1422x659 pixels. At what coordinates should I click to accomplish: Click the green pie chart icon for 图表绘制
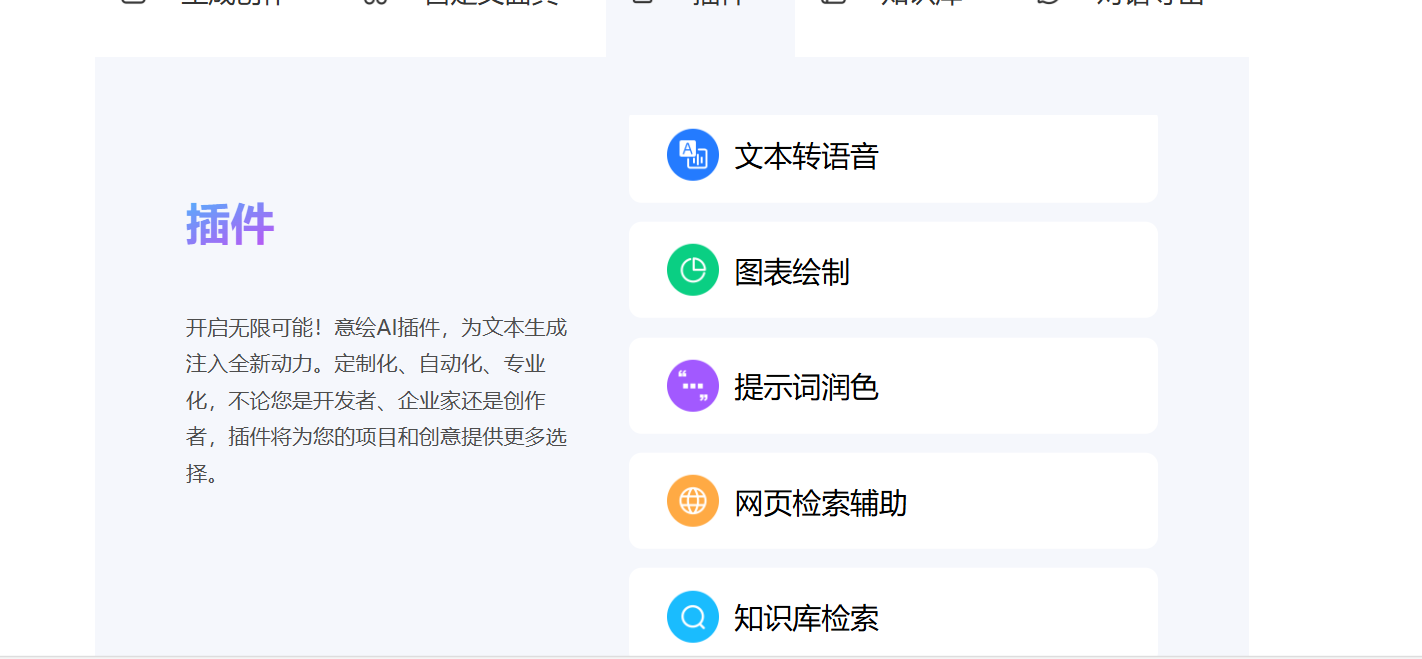pos(692,270)
